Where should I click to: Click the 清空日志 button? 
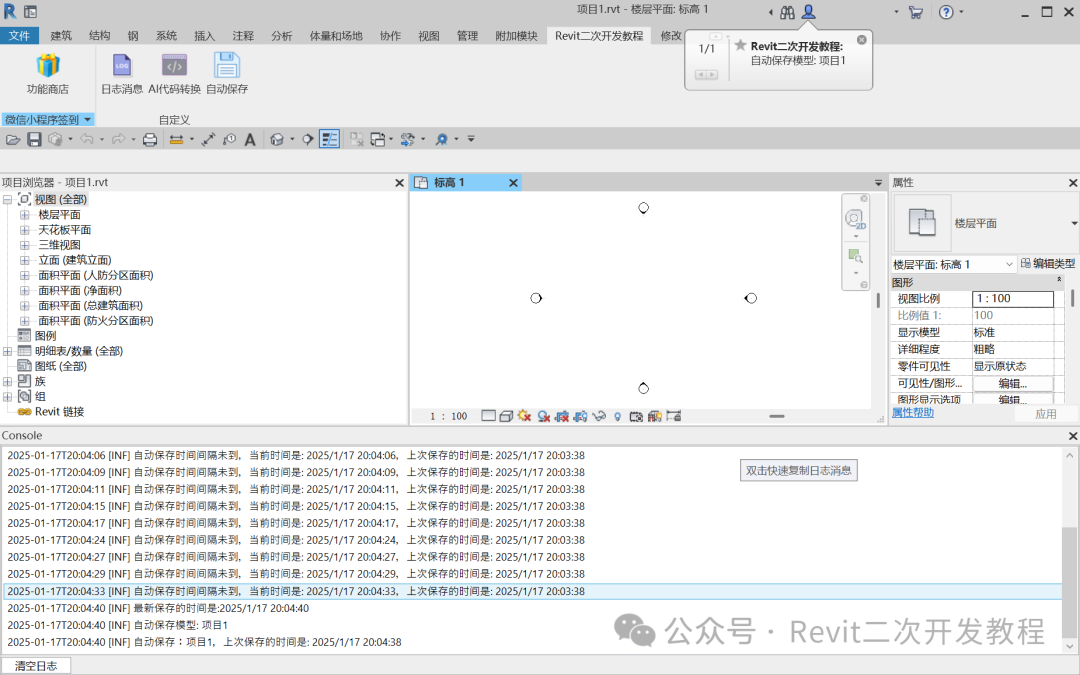click(36, 666)
